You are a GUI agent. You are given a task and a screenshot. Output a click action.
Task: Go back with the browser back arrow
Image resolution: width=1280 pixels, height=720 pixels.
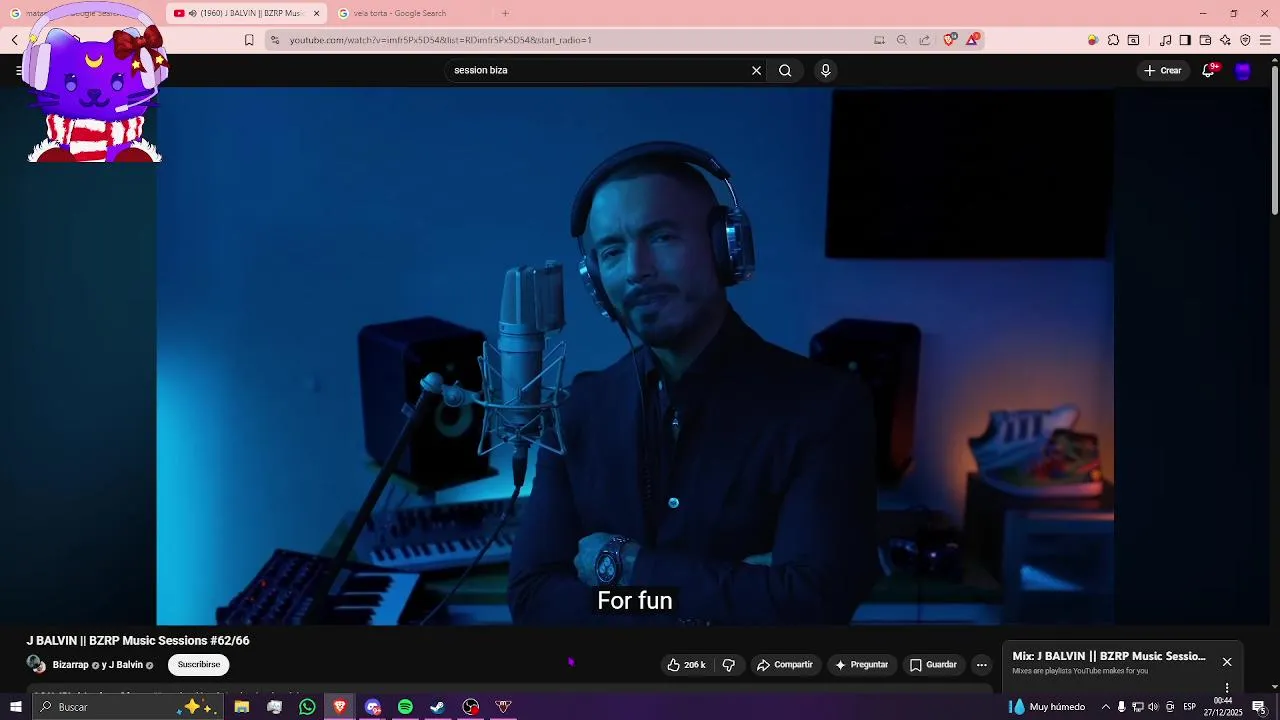point(15,40)
